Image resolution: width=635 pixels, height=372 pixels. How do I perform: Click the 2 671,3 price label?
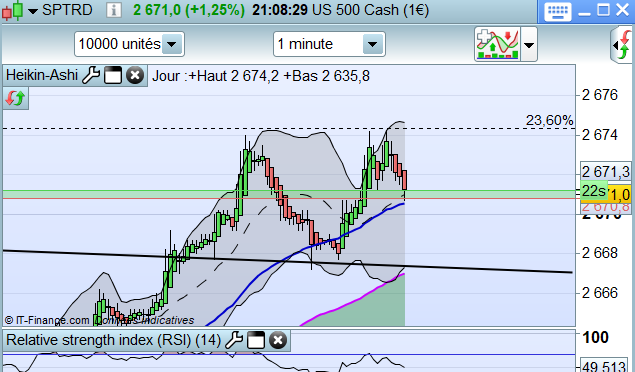[x=605, y=172]
